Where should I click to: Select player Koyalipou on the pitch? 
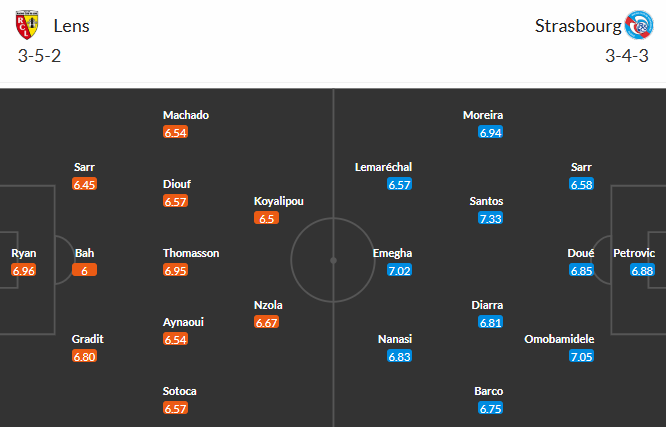(x=279, y=201)
